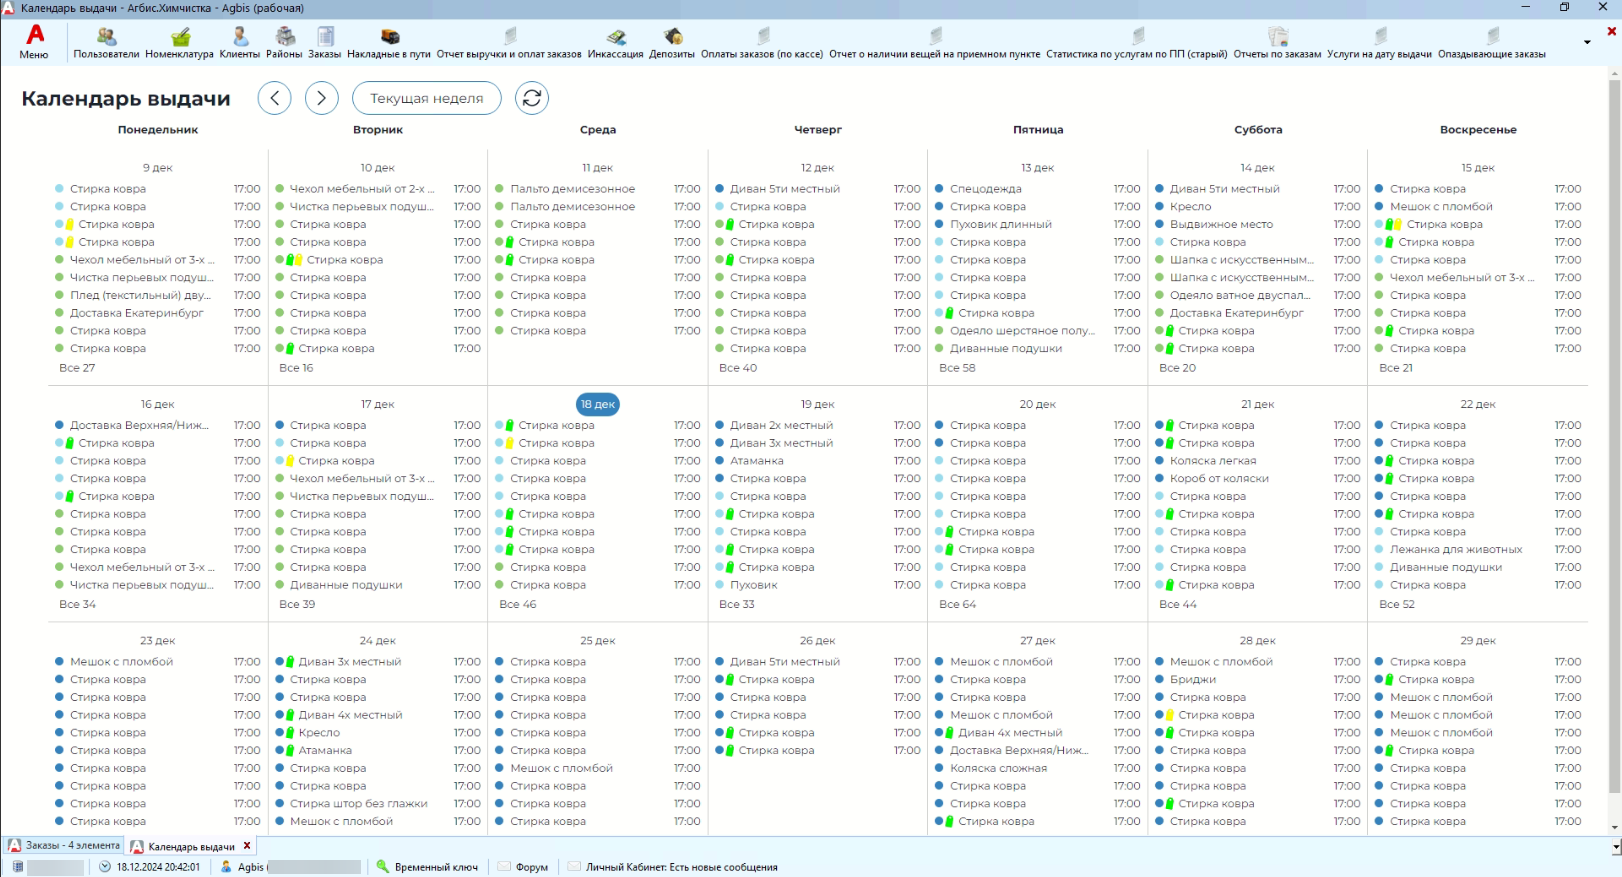Go to the previous week
The width and height of the screenshot is (1622, 877).
(275, 98)
